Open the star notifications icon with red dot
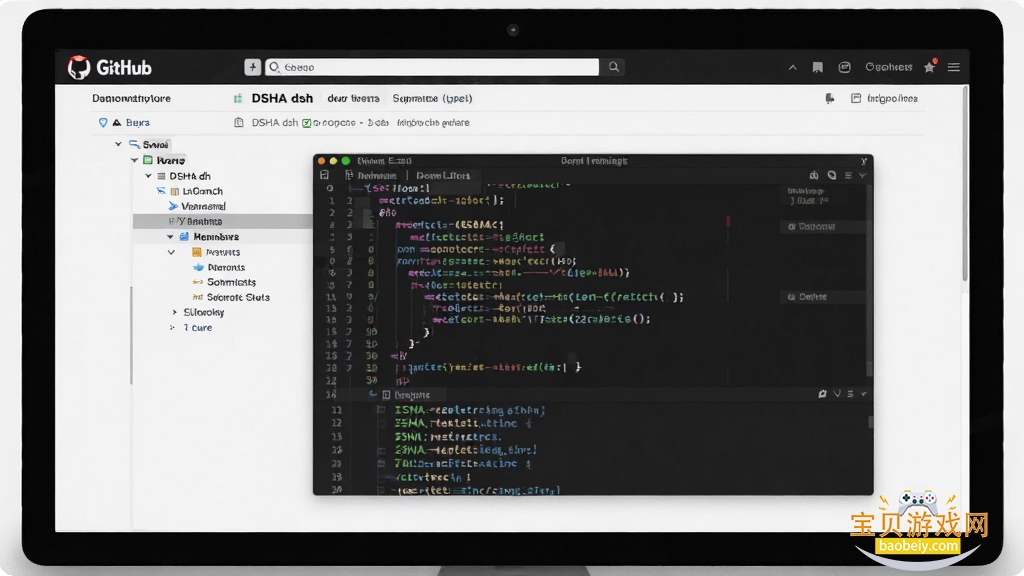Viewport: 1024px width, 576px height. [930, 66]
